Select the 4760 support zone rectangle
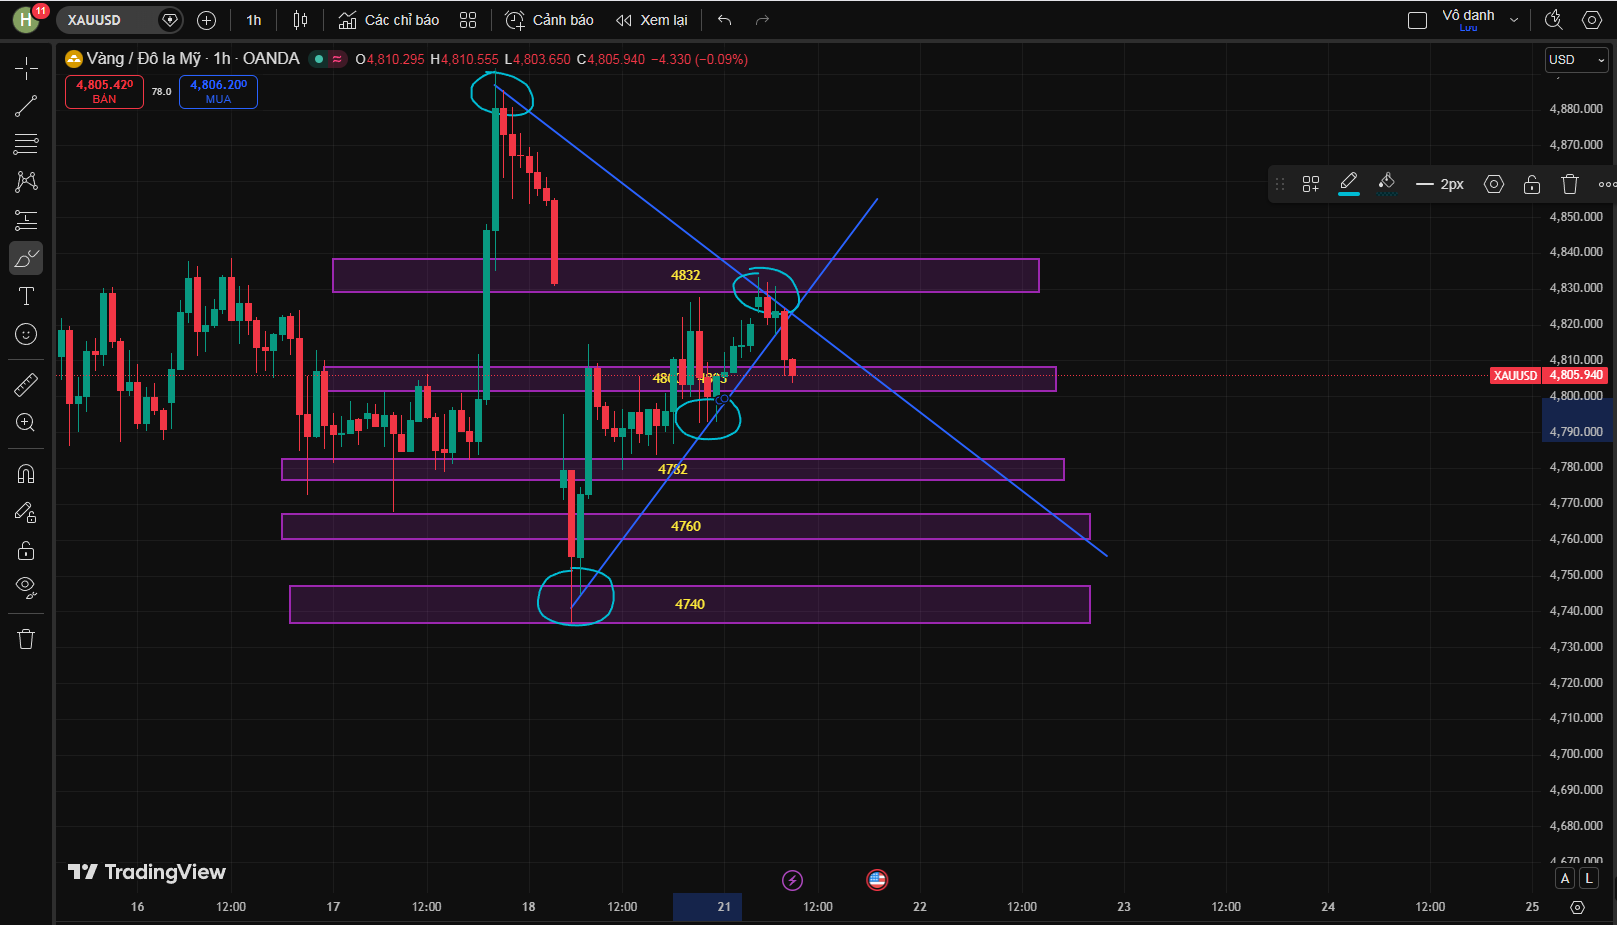1617x925 pixels. (685, 526)
